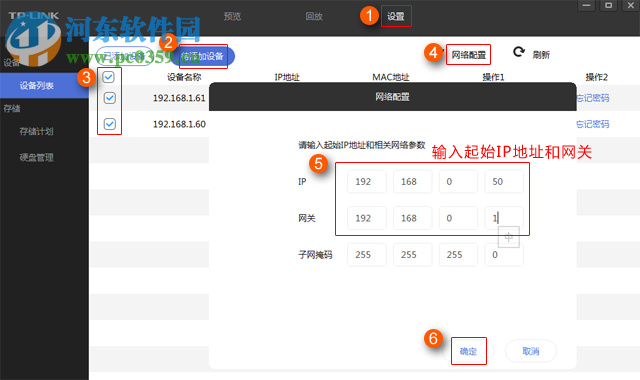The image size is (640, 380).
Task: Click IP second octet field 168
Action: [412, 182]
